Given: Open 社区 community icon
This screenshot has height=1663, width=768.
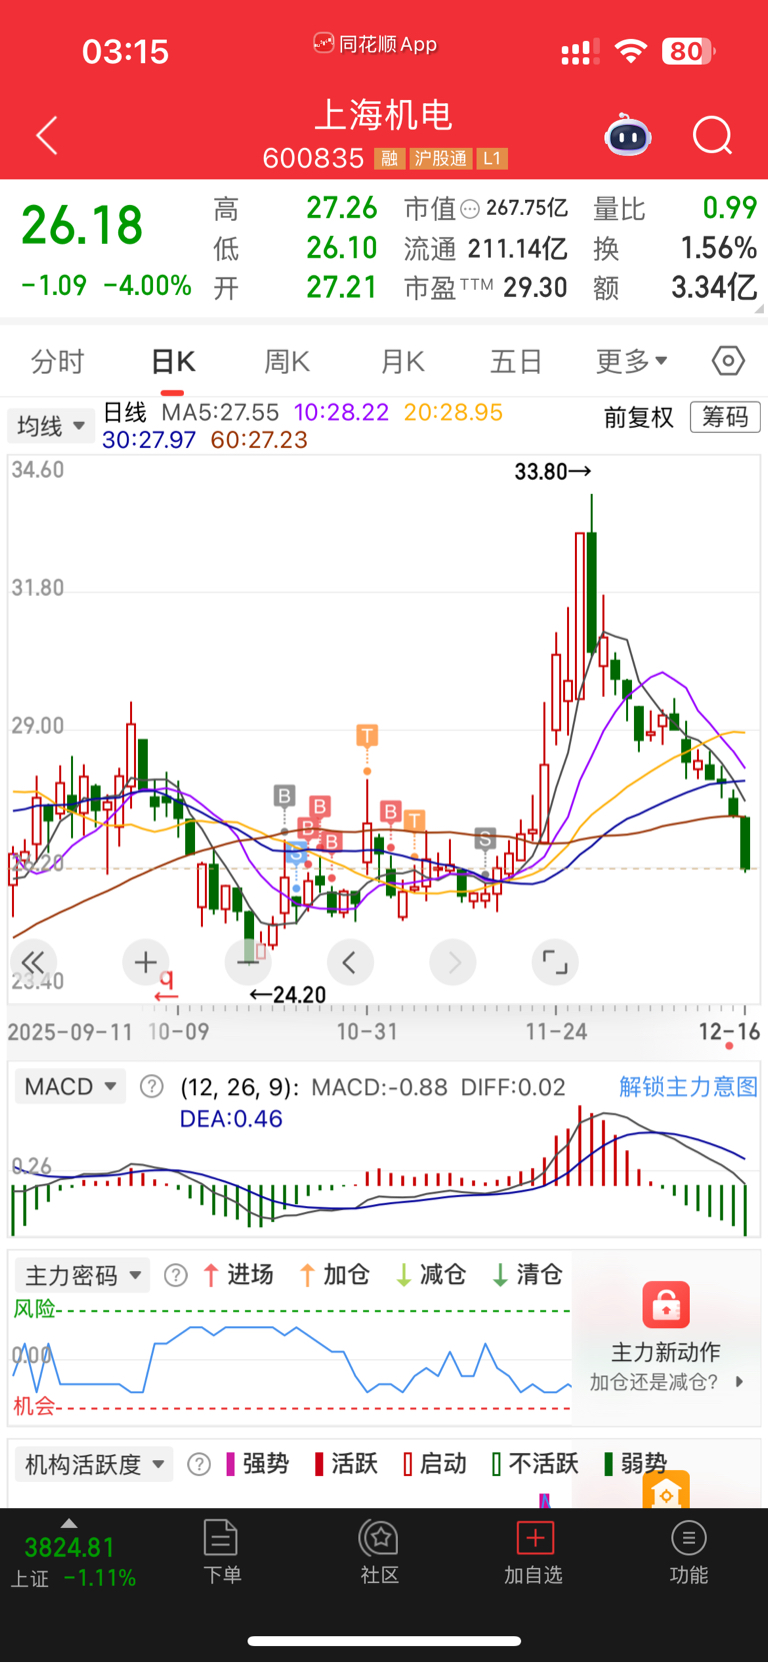Looking at the screenshot, I should click(x=380, y=1538).
